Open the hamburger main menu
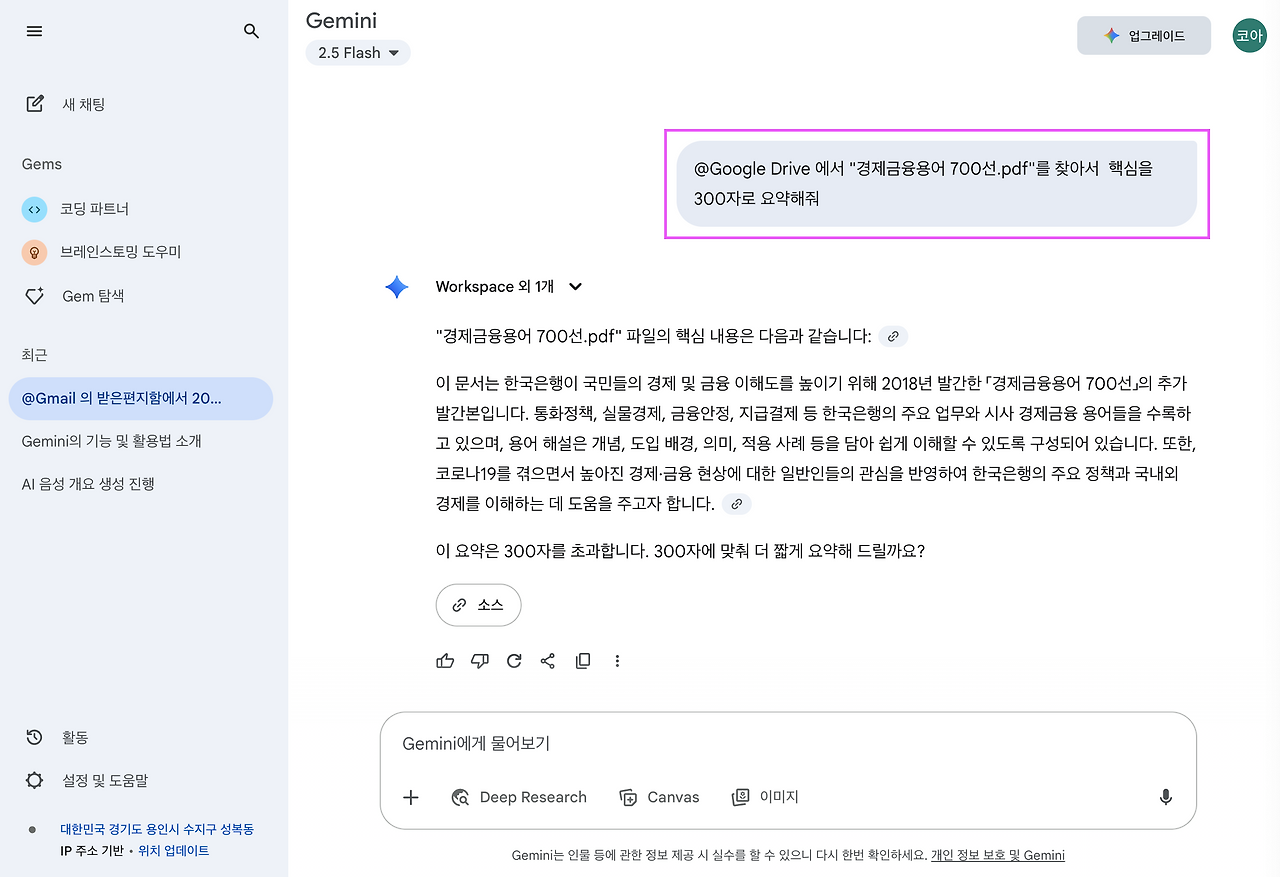Screen dimensions: 1280x877 (x=34, y=31)
